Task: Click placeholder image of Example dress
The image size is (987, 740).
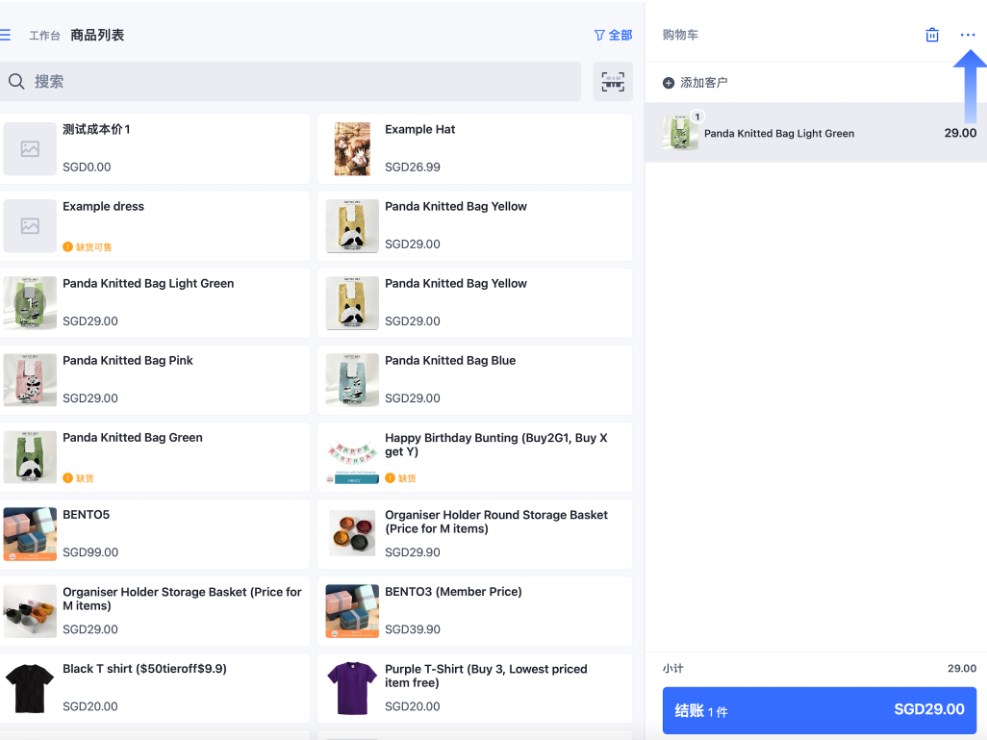Action: point(30,226)
